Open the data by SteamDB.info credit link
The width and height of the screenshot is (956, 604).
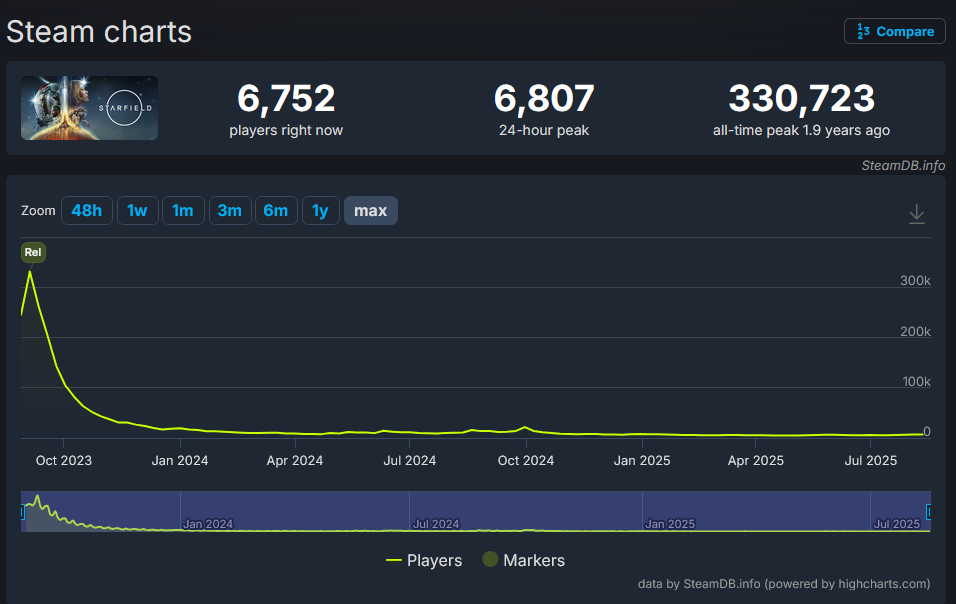pyautogui.click(x=784, y=584)
